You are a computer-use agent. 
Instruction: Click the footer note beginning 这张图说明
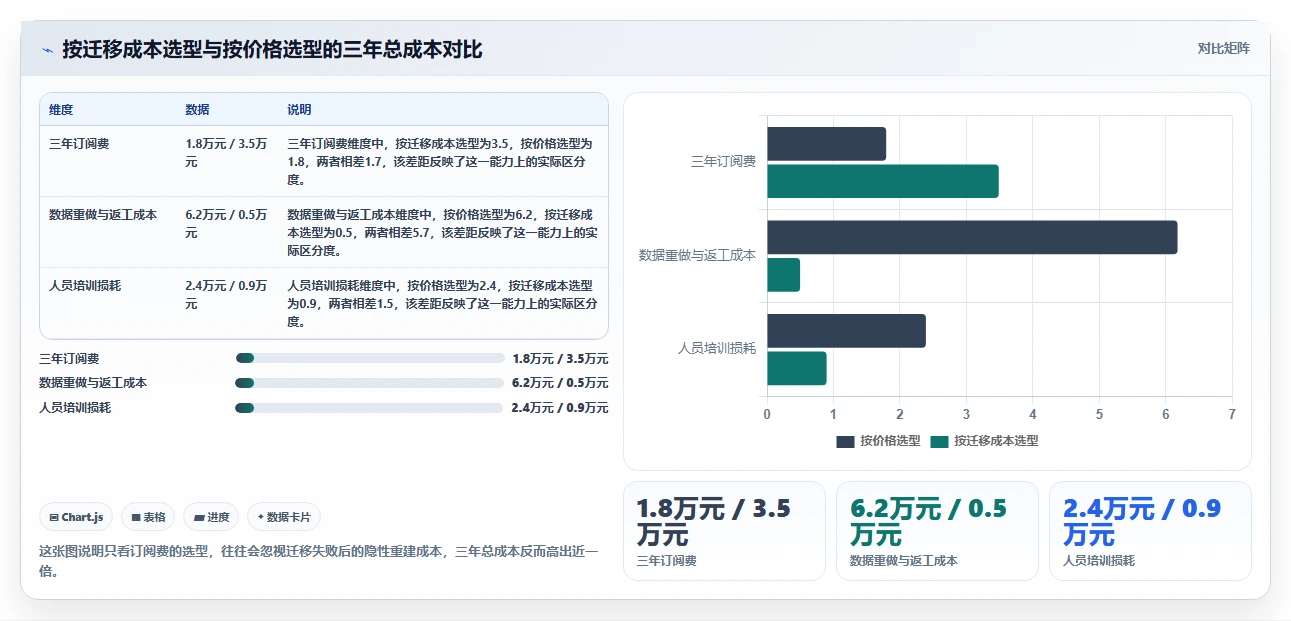(319, 561)
